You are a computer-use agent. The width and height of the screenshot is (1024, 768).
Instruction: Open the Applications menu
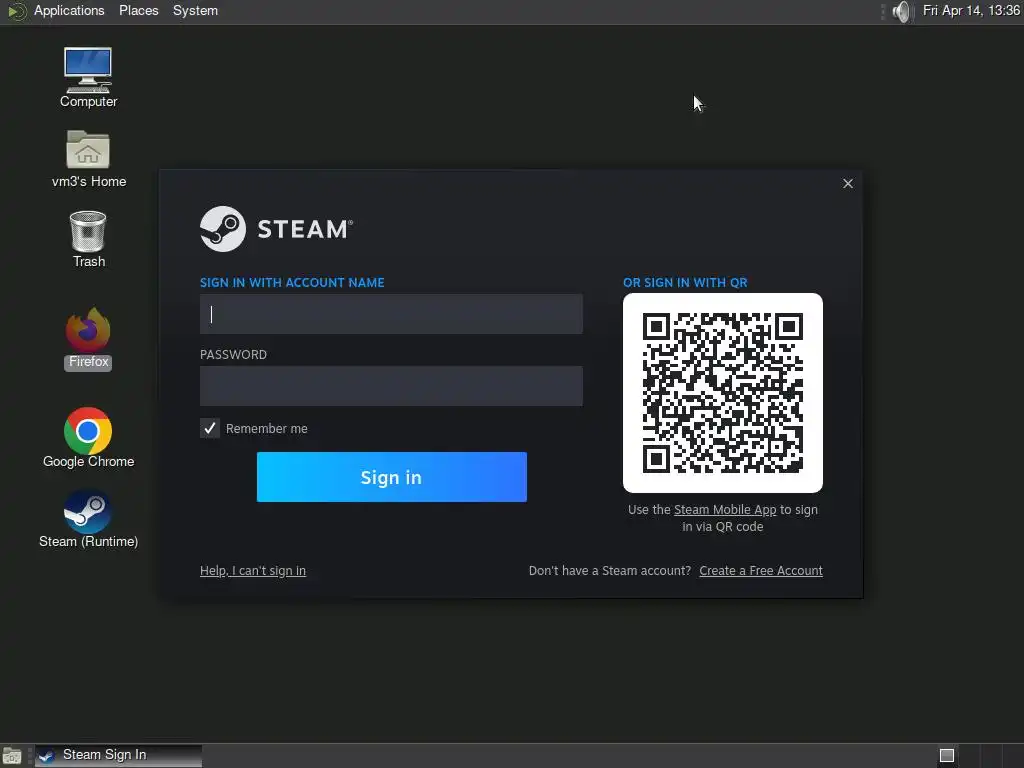pyautogui.click(x=69, y=10)
